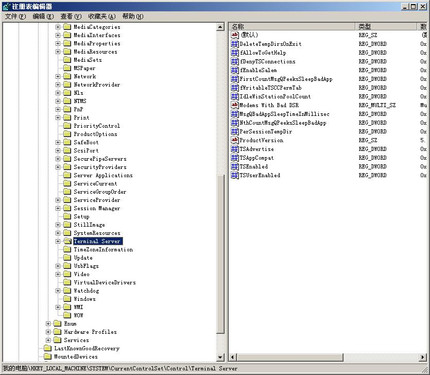430x375 pixels.
Task: Click the ProductVersion string value icon
Action: [235, 140]
